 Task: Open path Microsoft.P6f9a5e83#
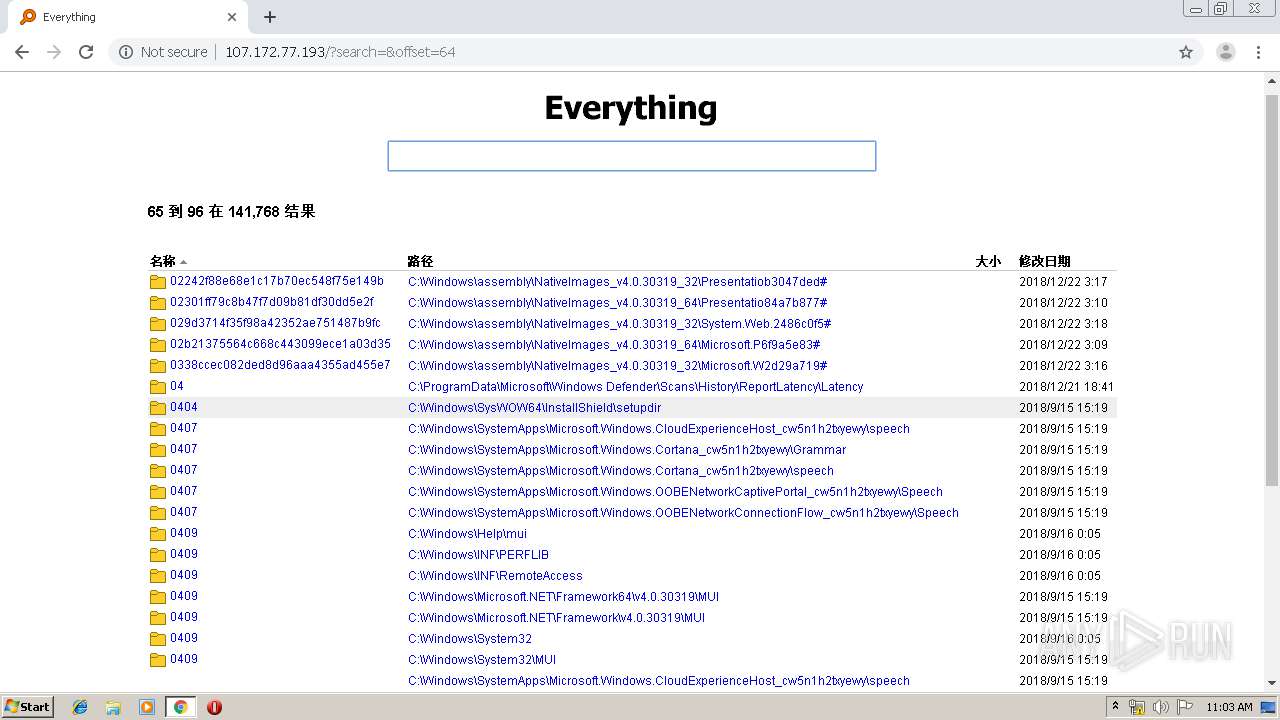tap(614, 345)
